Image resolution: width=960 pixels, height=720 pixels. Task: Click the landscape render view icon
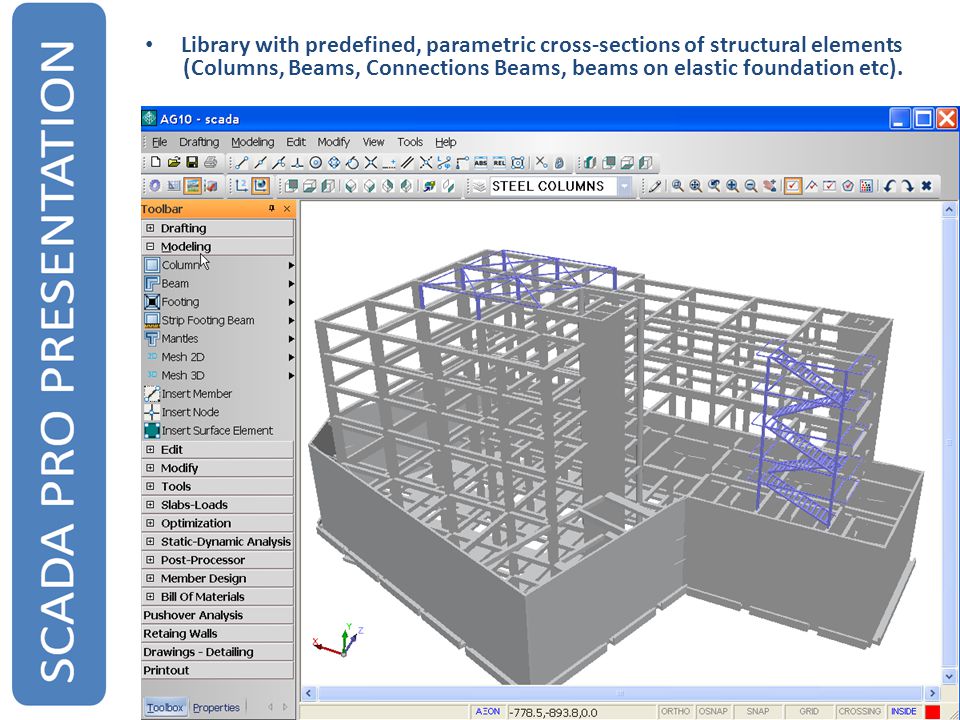click(192, 186)
